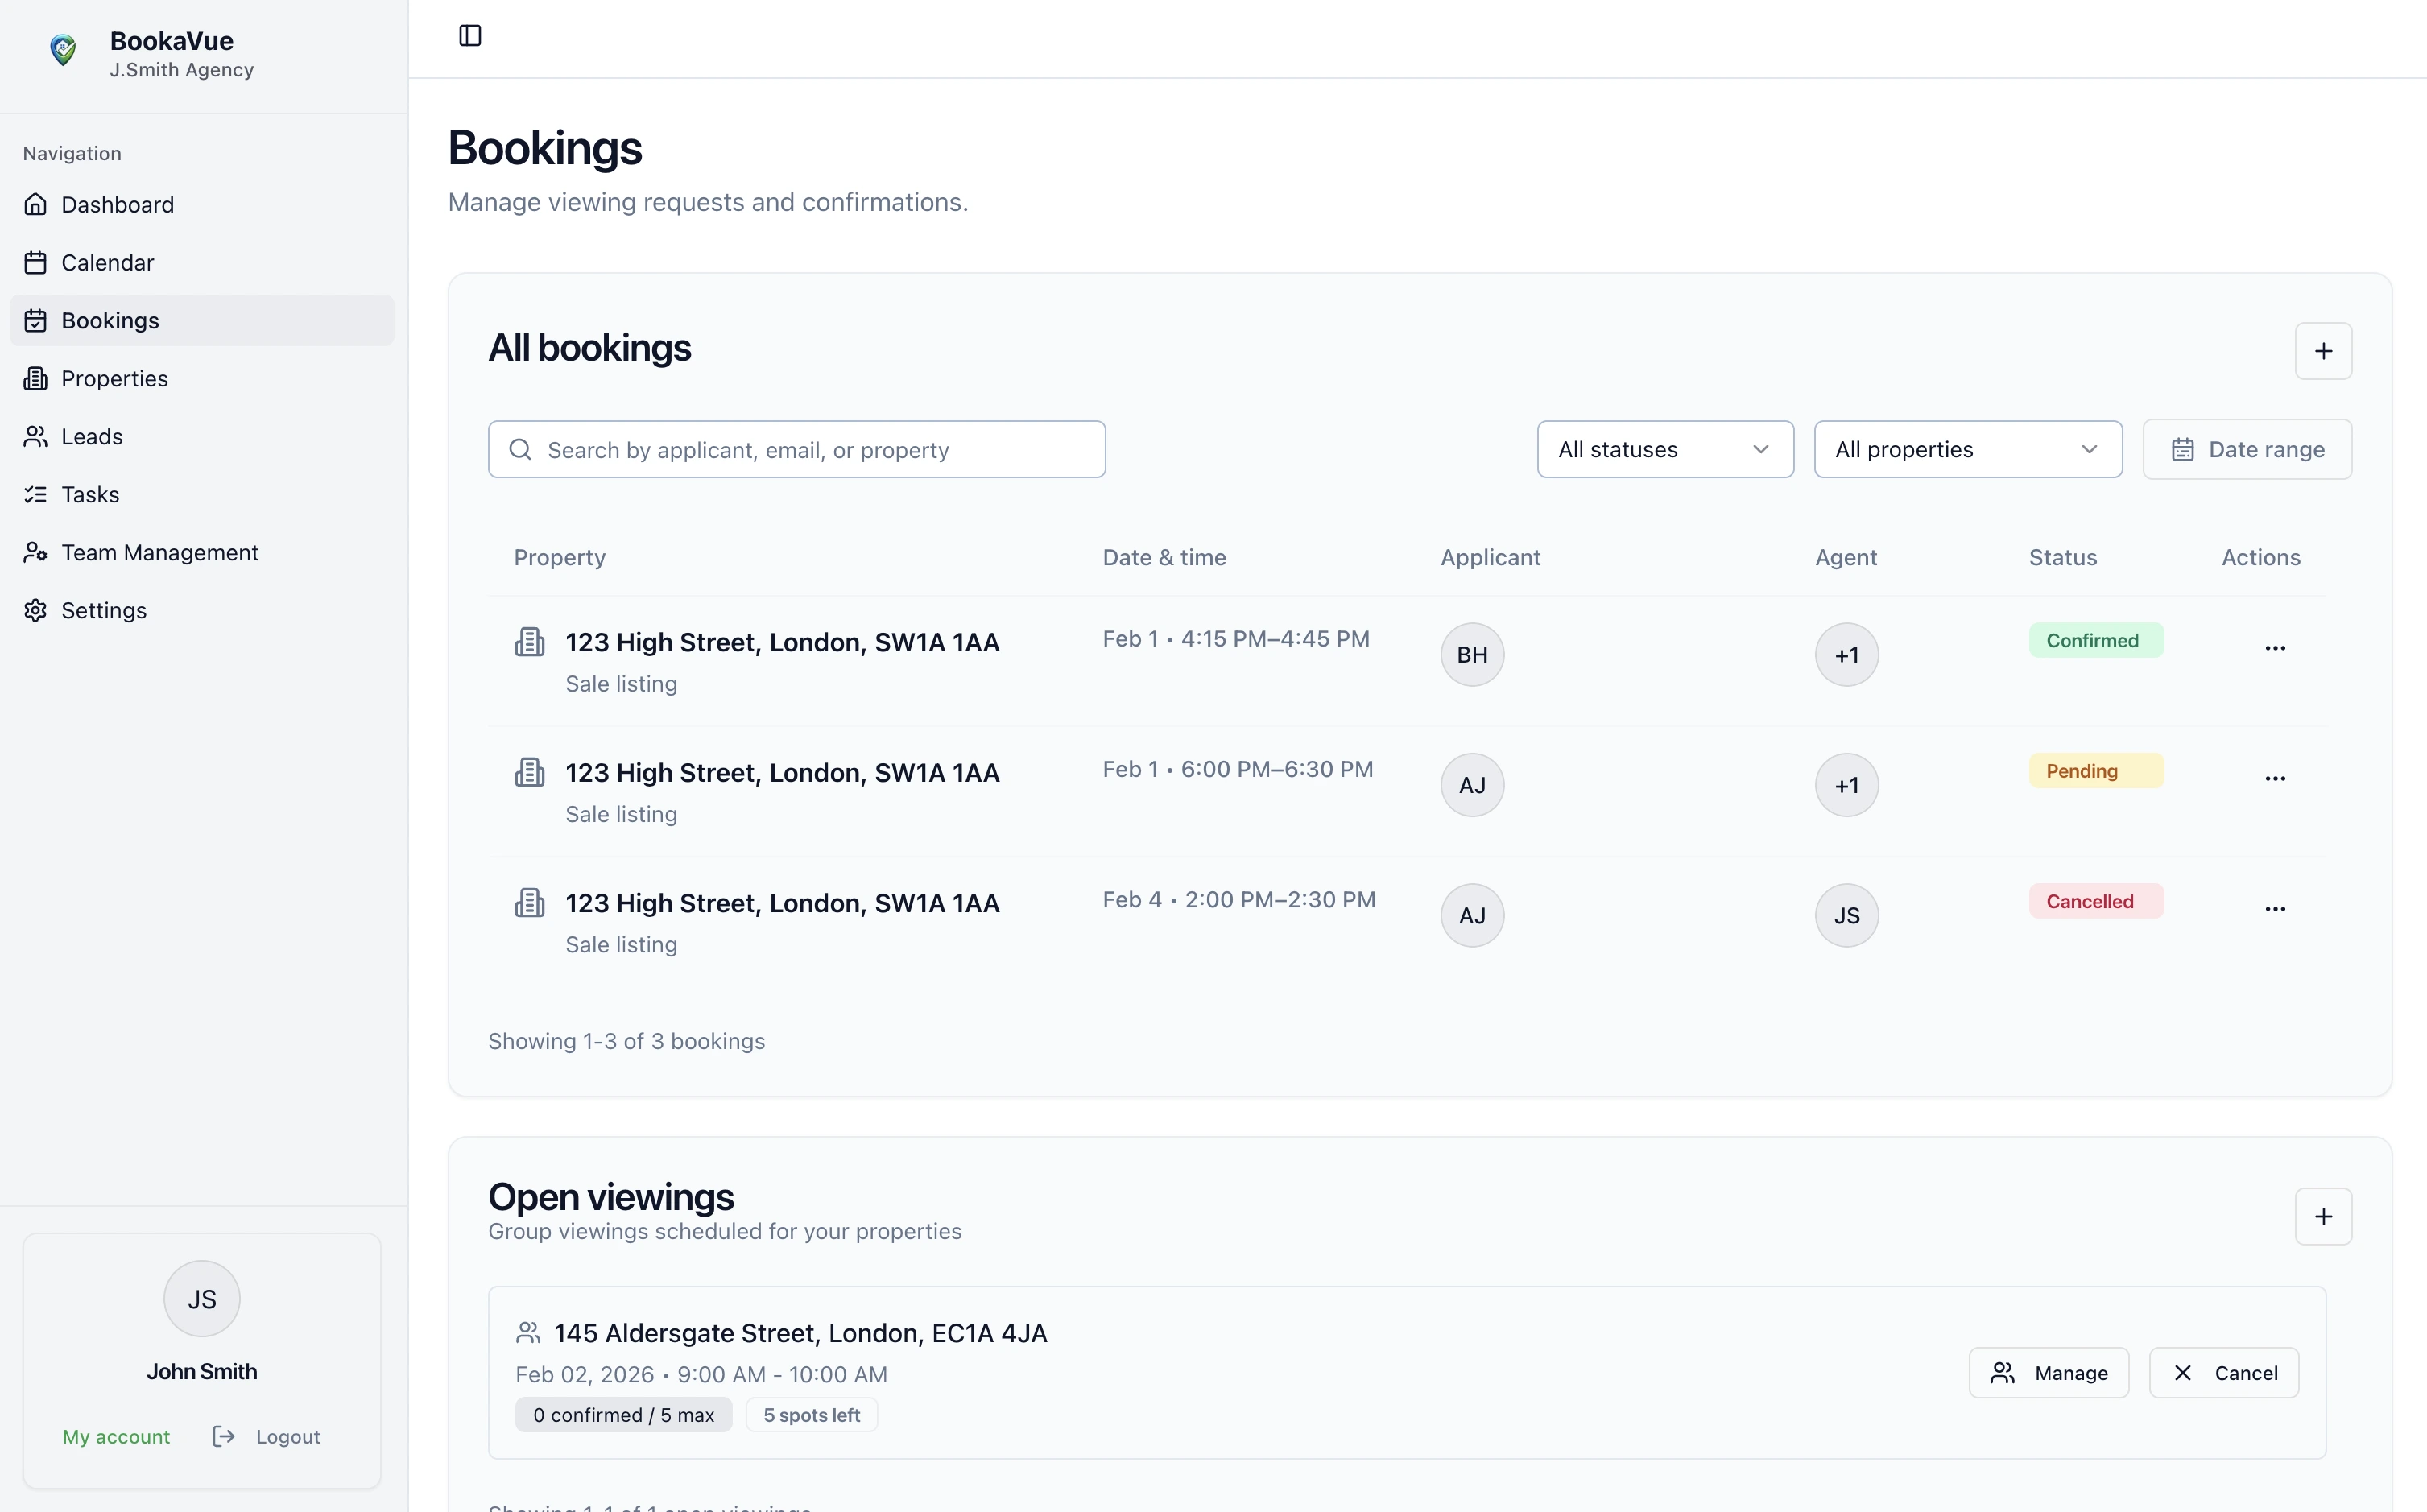
Task: Open Dashboard via the home icon
Action: coord(36,204)
